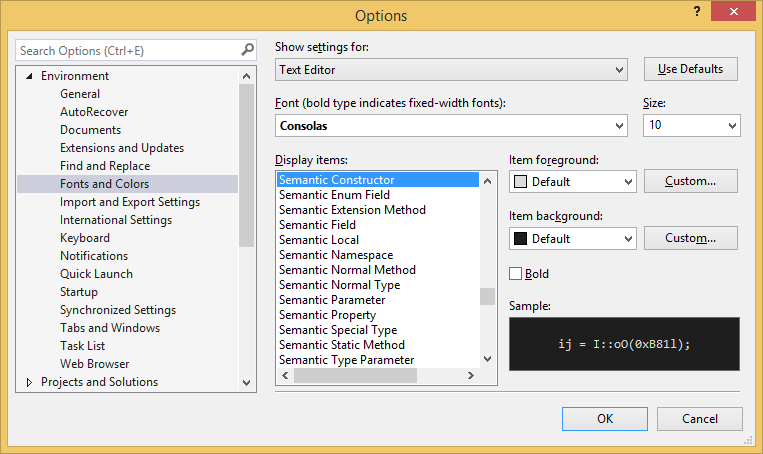Click the Search Options input field
The image size is (763, 454).
click(x=125, y=50)
